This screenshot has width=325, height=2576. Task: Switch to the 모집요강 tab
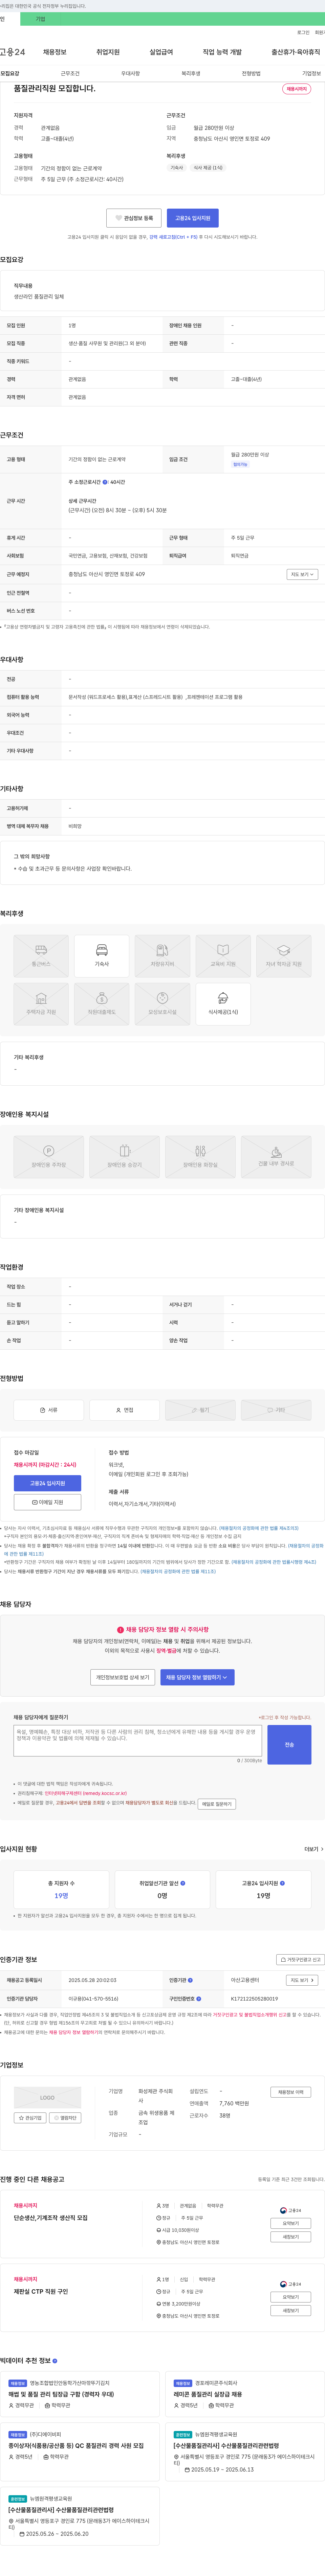10,73
